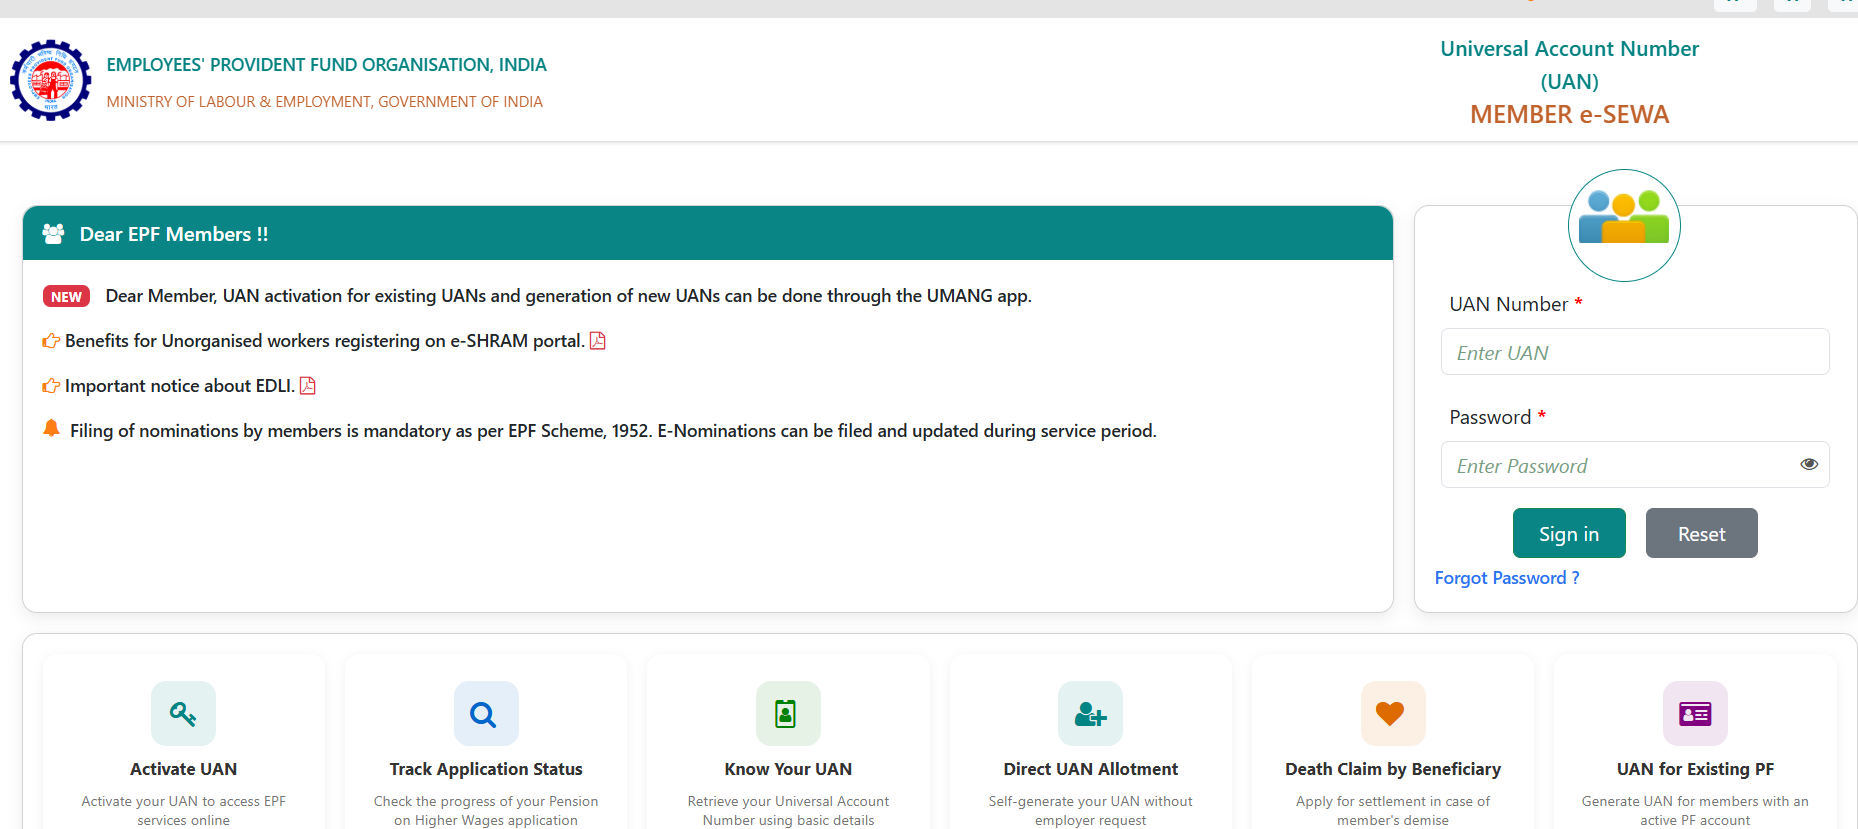Click the Death Claim heart icon
The width and height of the screenshot is (1858, 829).
[x=1392, y=714]
